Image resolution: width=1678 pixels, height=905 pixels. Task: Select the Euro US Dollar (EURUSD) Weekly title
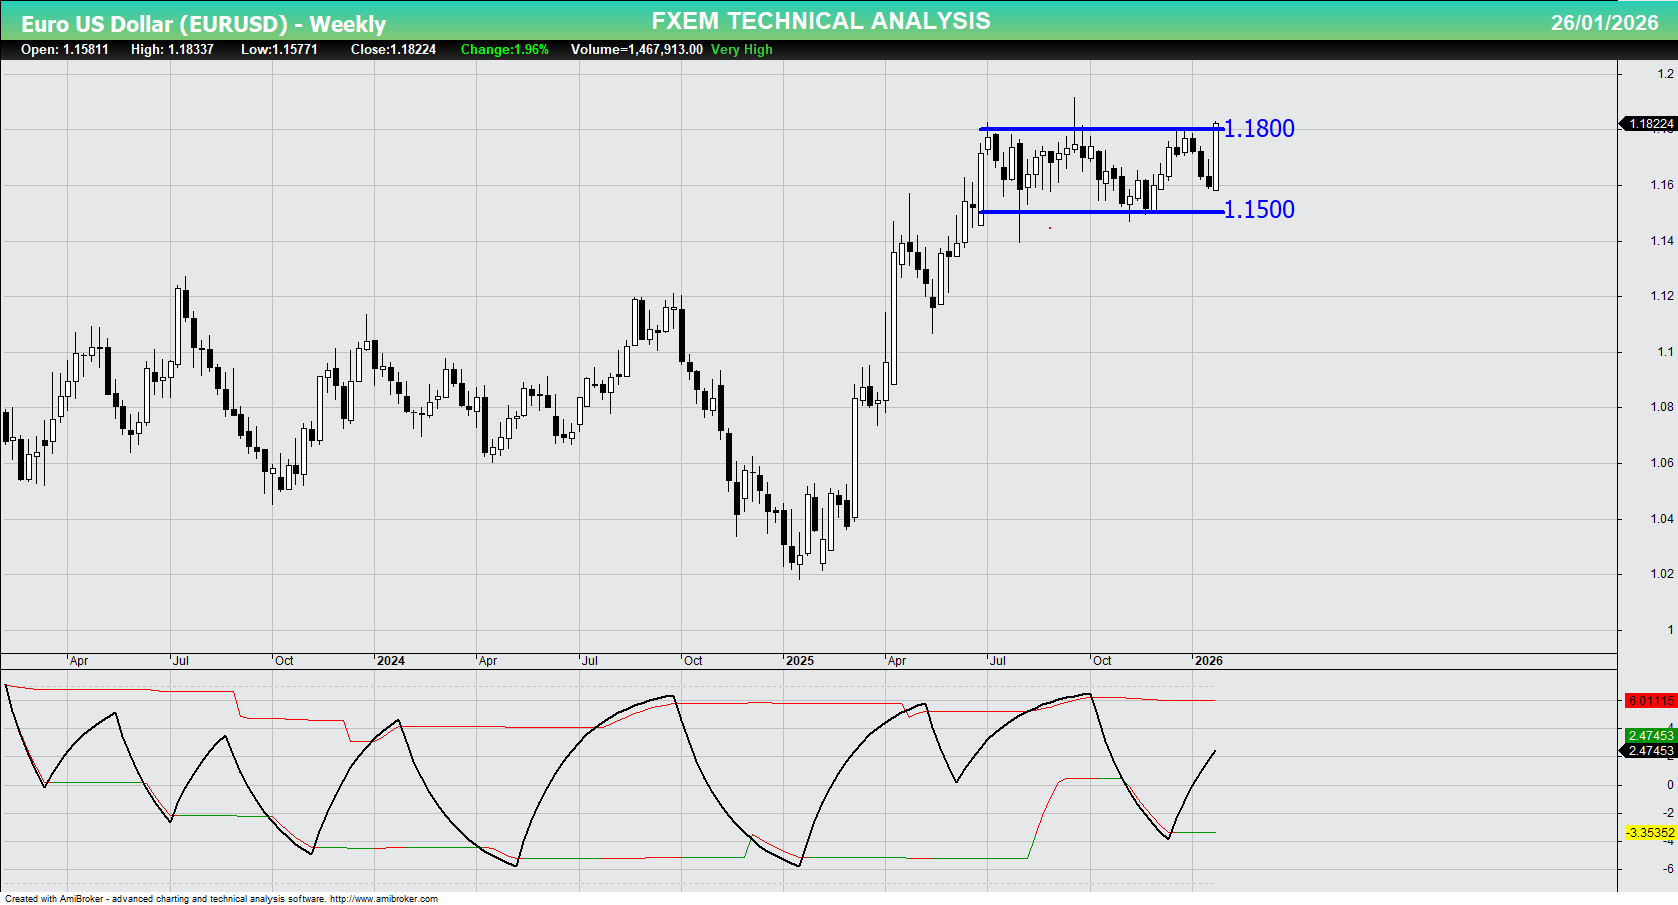[x=205, y=20]
